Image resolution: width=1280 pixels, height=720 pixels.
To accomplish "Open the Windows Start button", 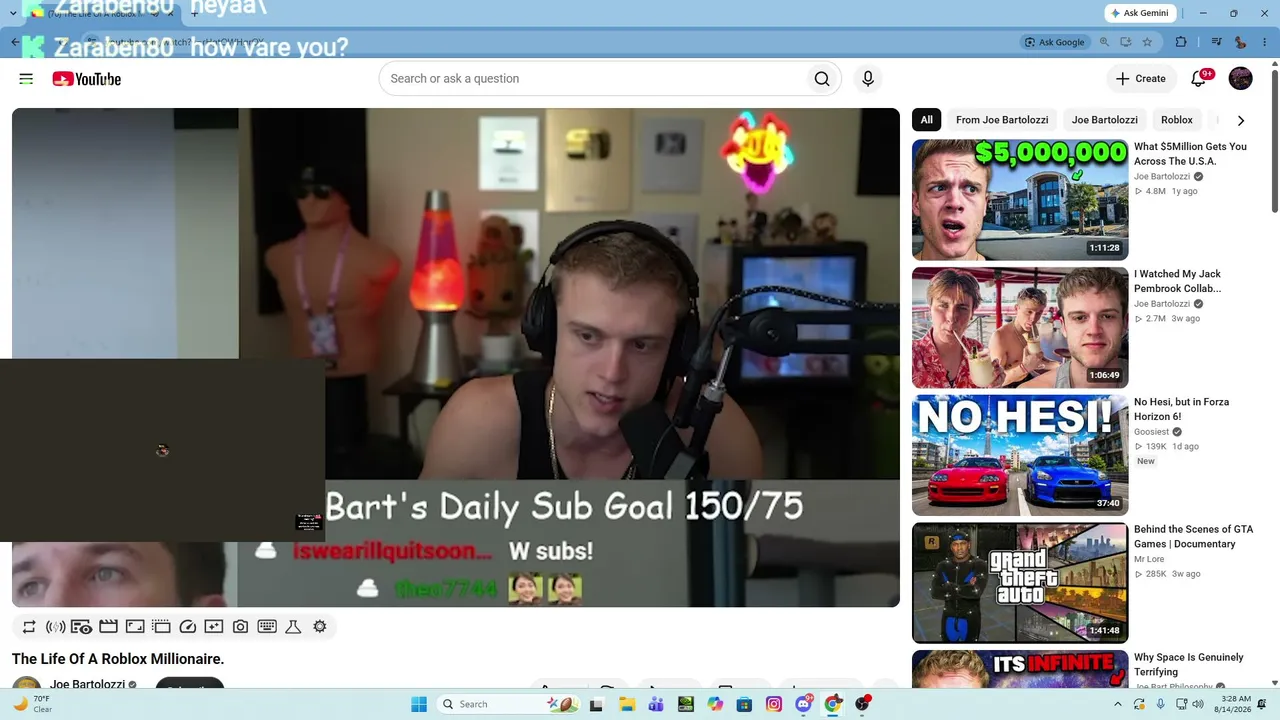I will [418, 704].
